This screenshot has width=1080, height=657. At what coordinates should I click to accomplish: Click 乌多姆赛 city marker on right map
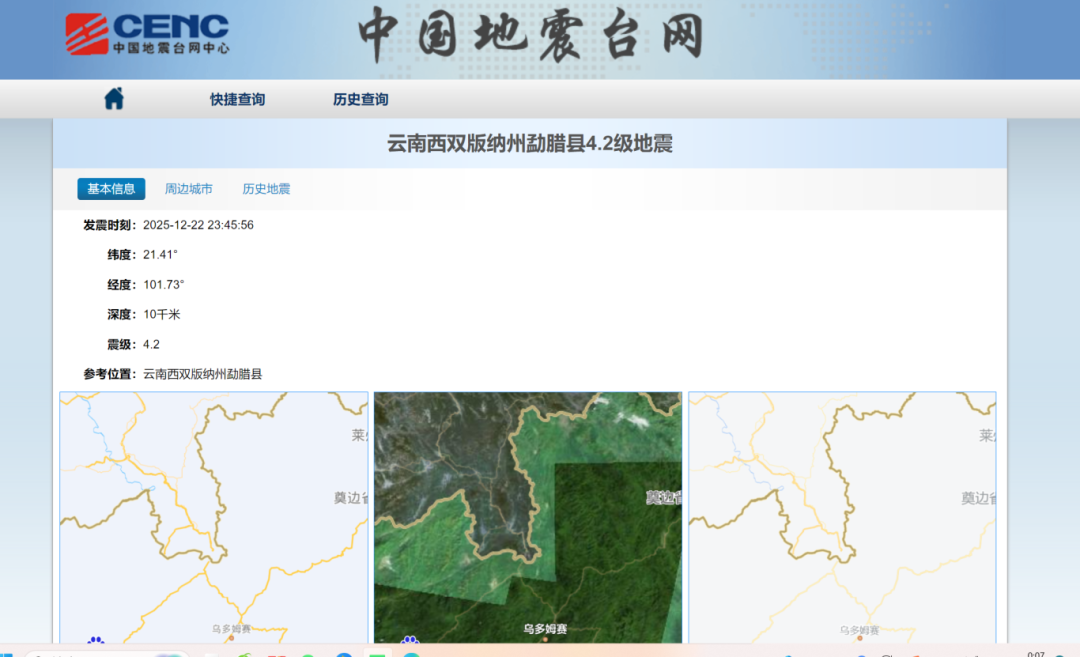coord(859,639)
